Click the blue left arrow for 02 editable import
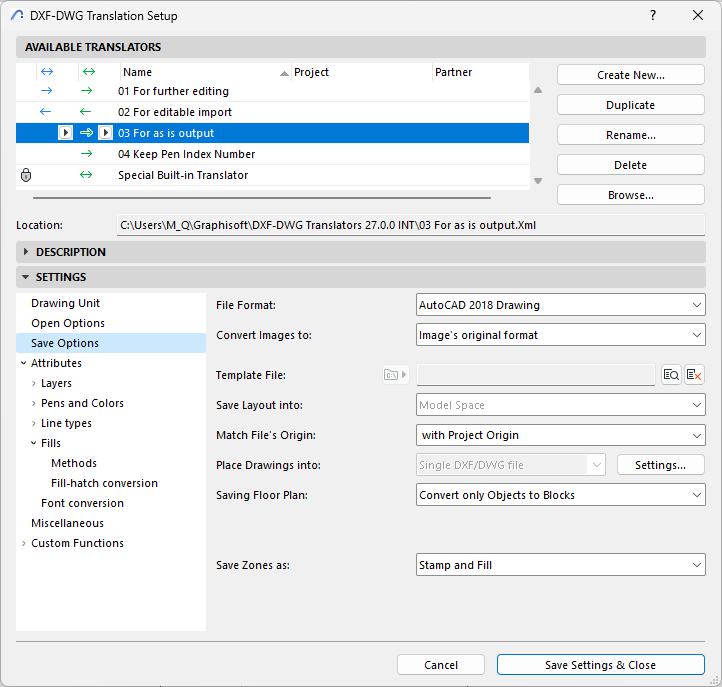Screen dimensions: 722x687 45,112
